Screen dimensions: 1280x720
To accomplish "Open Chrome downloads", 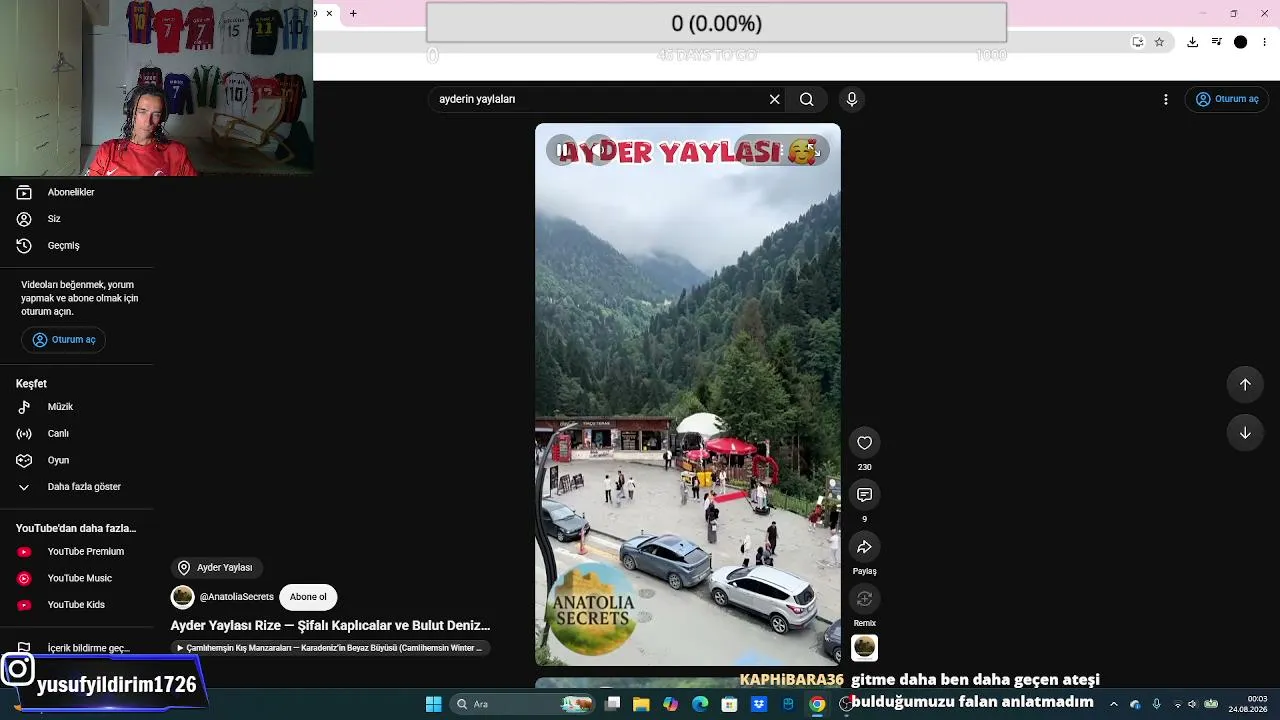I will [x=1192, y=42].
